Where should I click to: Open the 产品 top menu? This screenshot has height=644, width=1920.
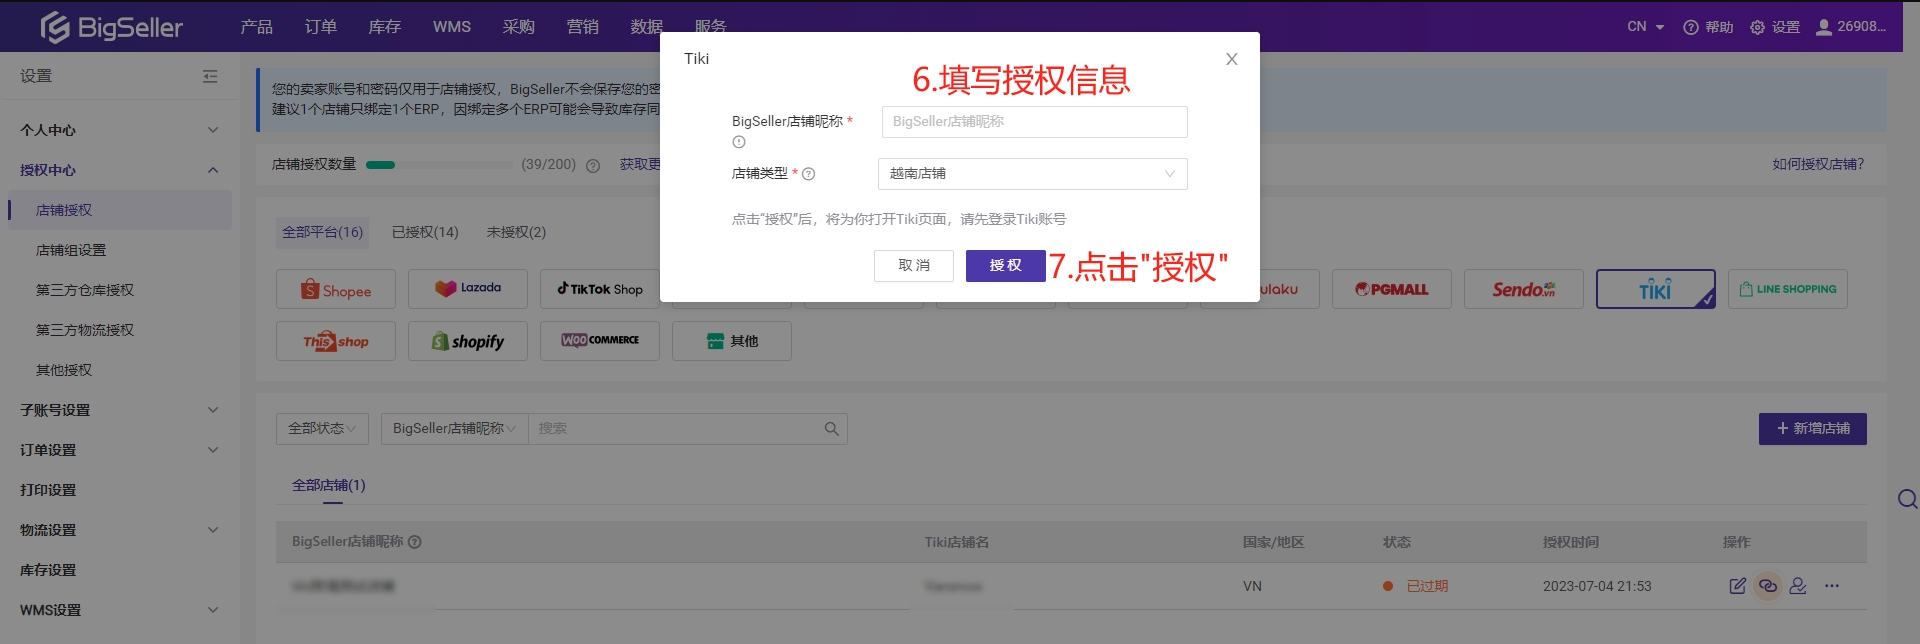point(257,27)
